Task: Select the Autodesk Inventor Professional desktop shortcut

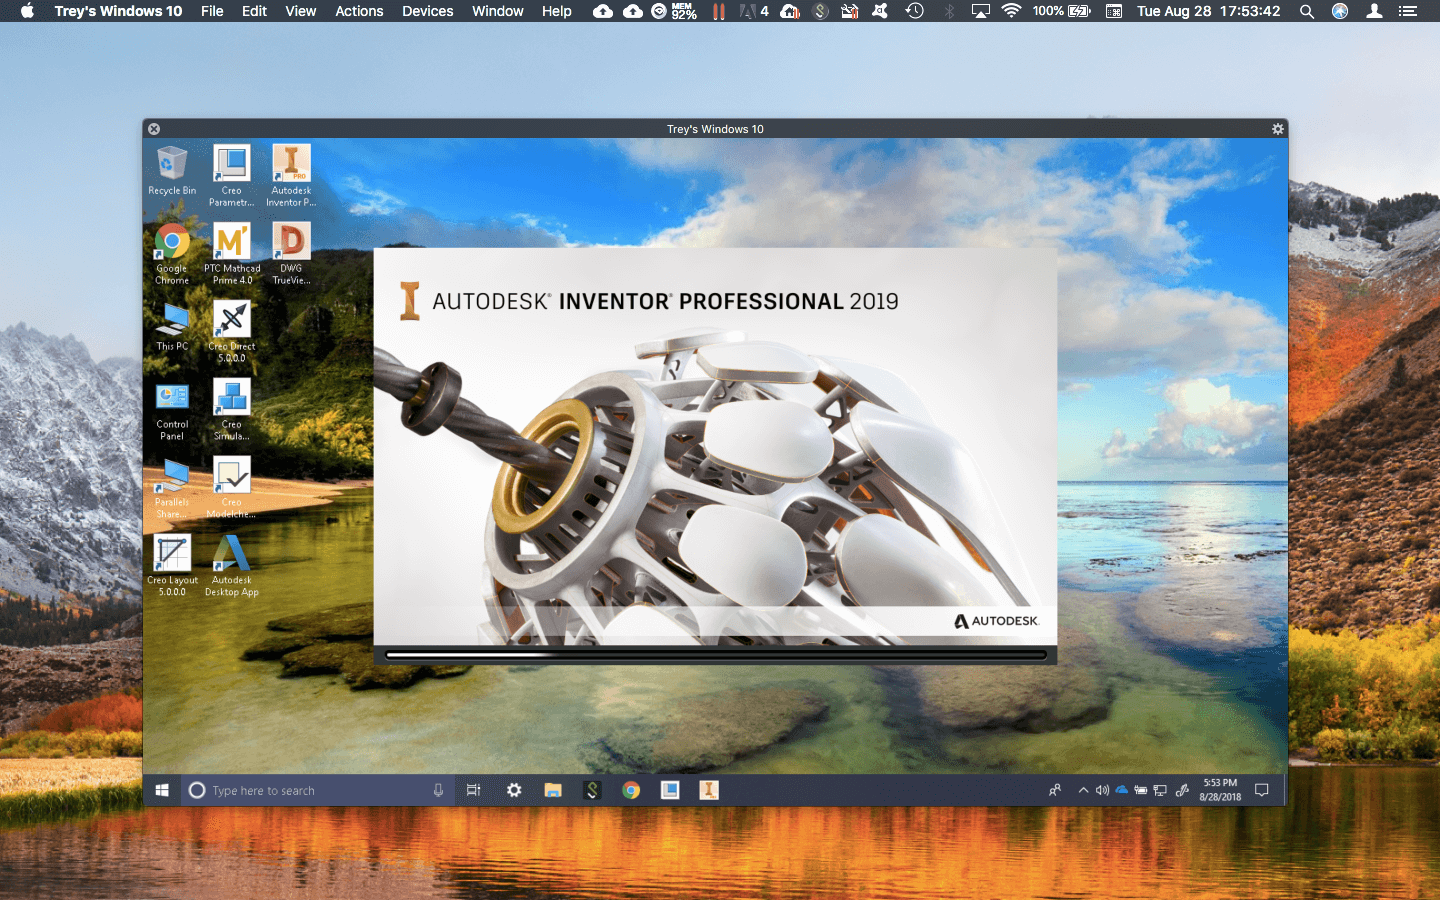Action: tap(291, 175)
